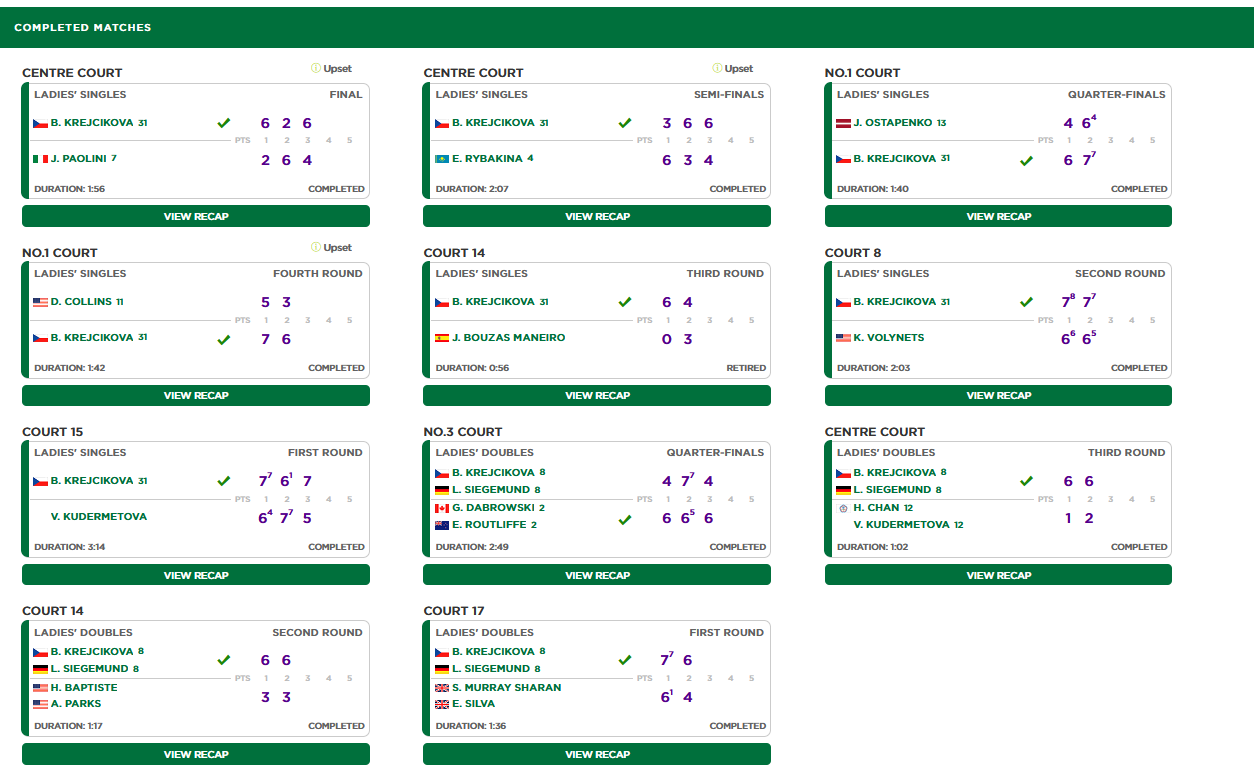Open K. Volynets player link
Screen dimensions: 1254x775
point(888,338)
